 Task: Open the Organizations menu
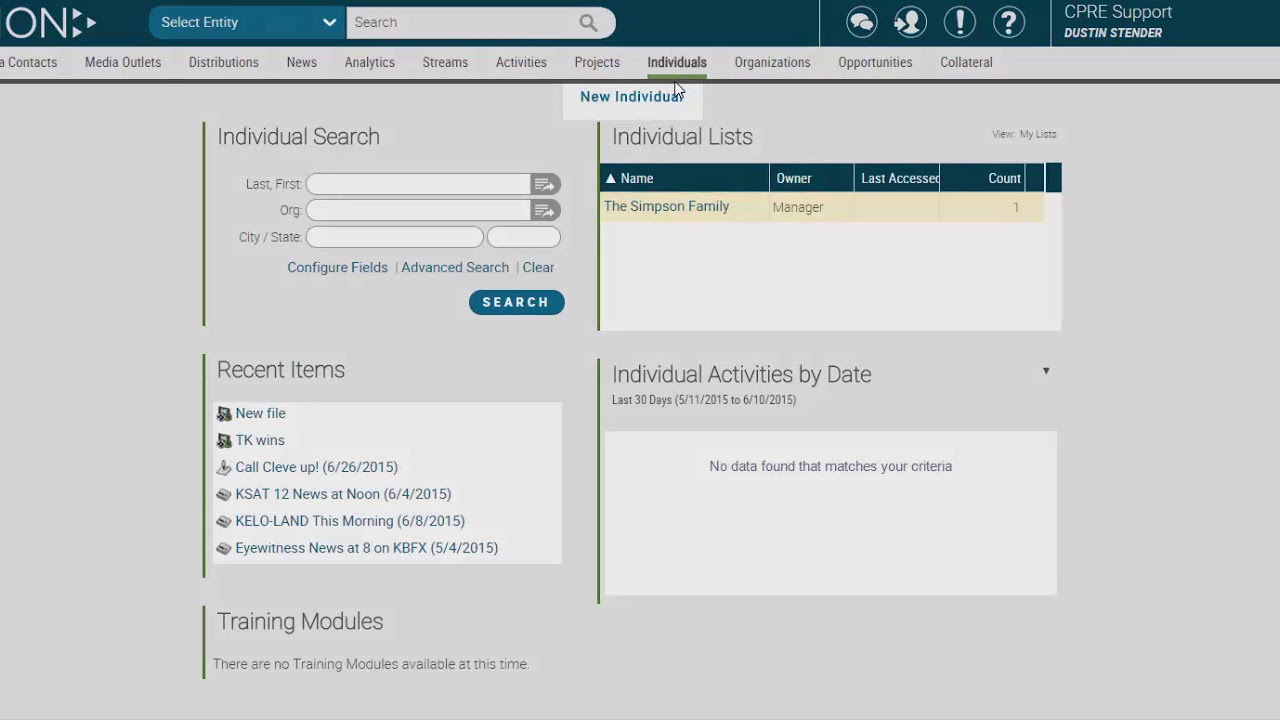tap(772, 62)
